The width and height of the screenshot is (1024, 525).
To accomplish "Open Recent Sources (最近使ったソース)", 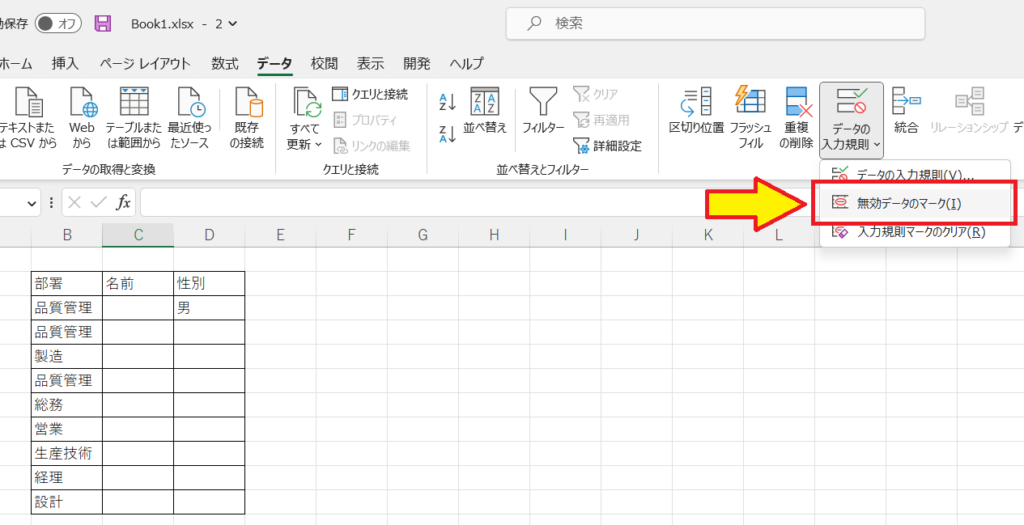I will pyautogui.click(x=189, y=105).
